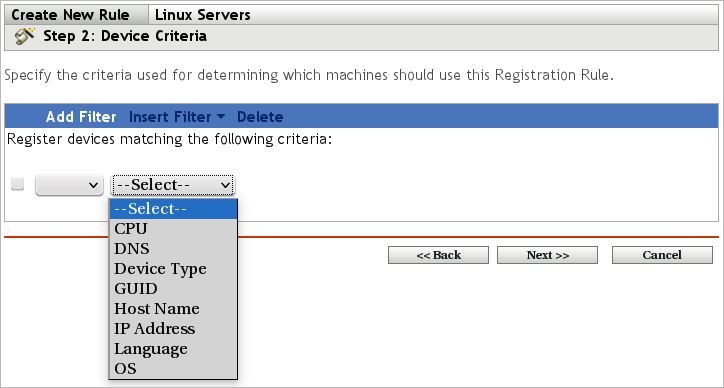Go to previous step with << Back
This screenshot has width=724, height=388.
(x=438, y=255)
